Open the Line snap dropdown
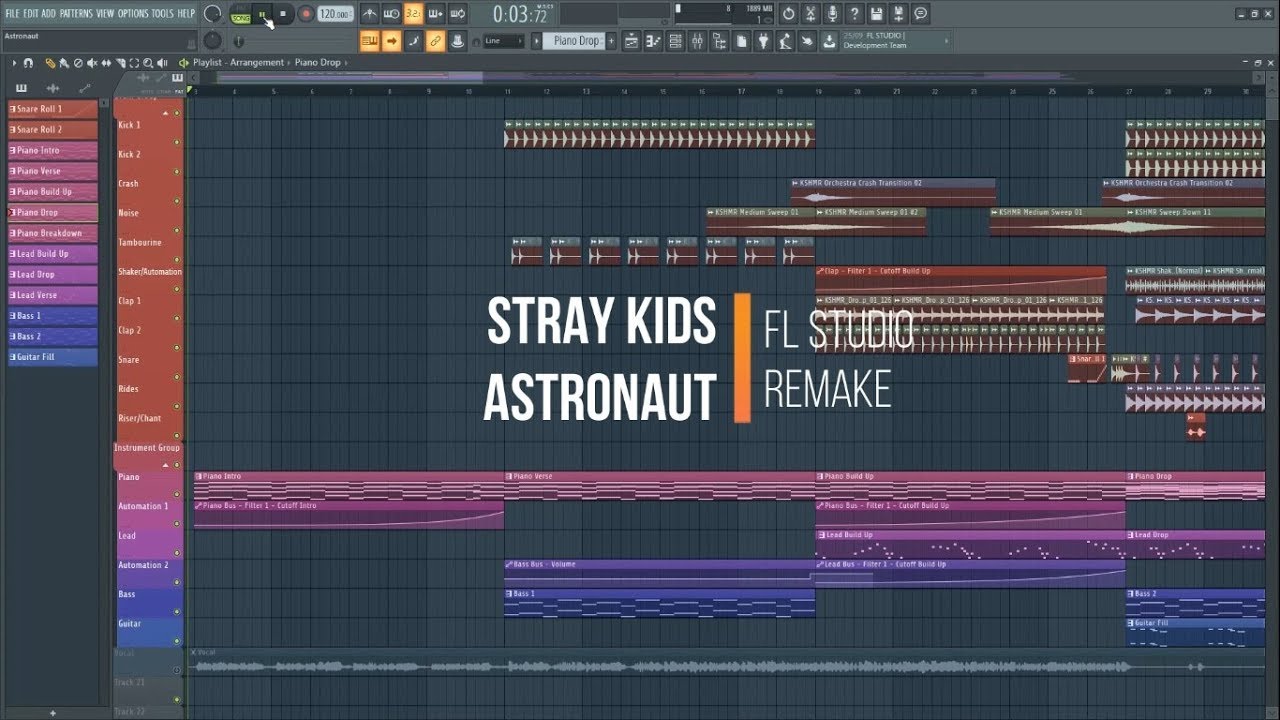 point(504,41)
